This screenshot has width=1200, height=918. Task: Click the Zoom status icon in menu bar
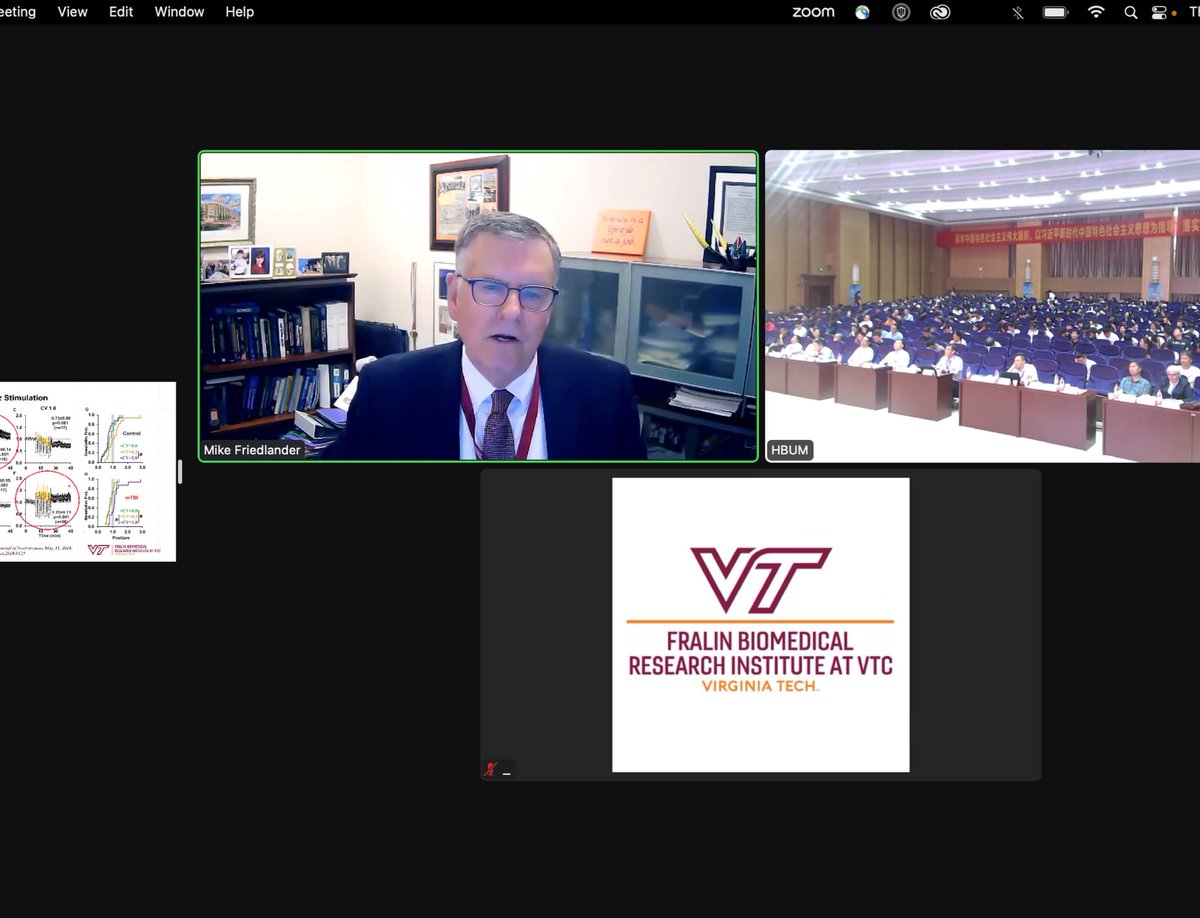pyautogui.click(x=813, y=12)
